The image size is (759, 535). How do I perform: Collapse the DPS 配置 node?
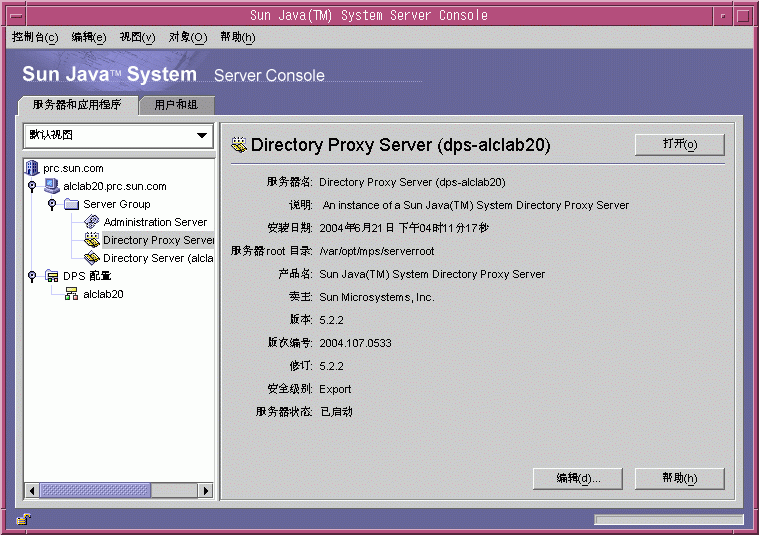(x=32, y=276)
